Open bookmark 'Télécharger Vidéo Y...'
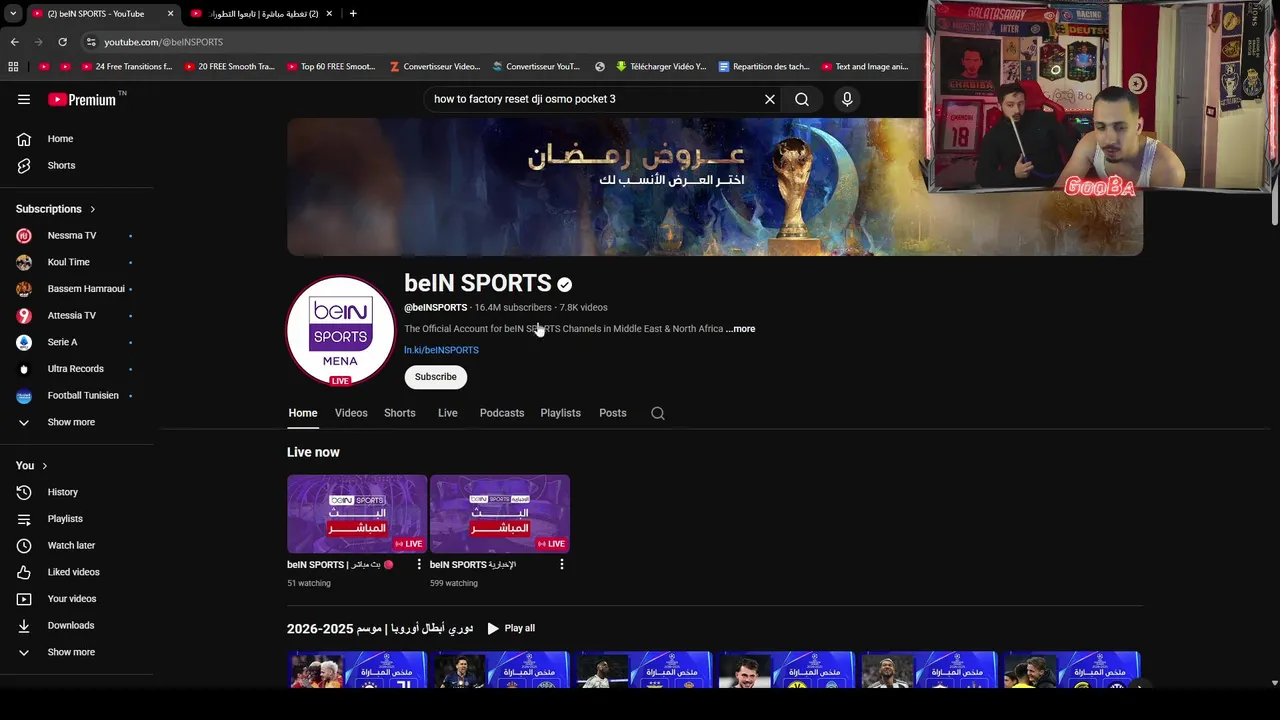The height and width of the screenshot is (720, 1280). click(661, 67)
